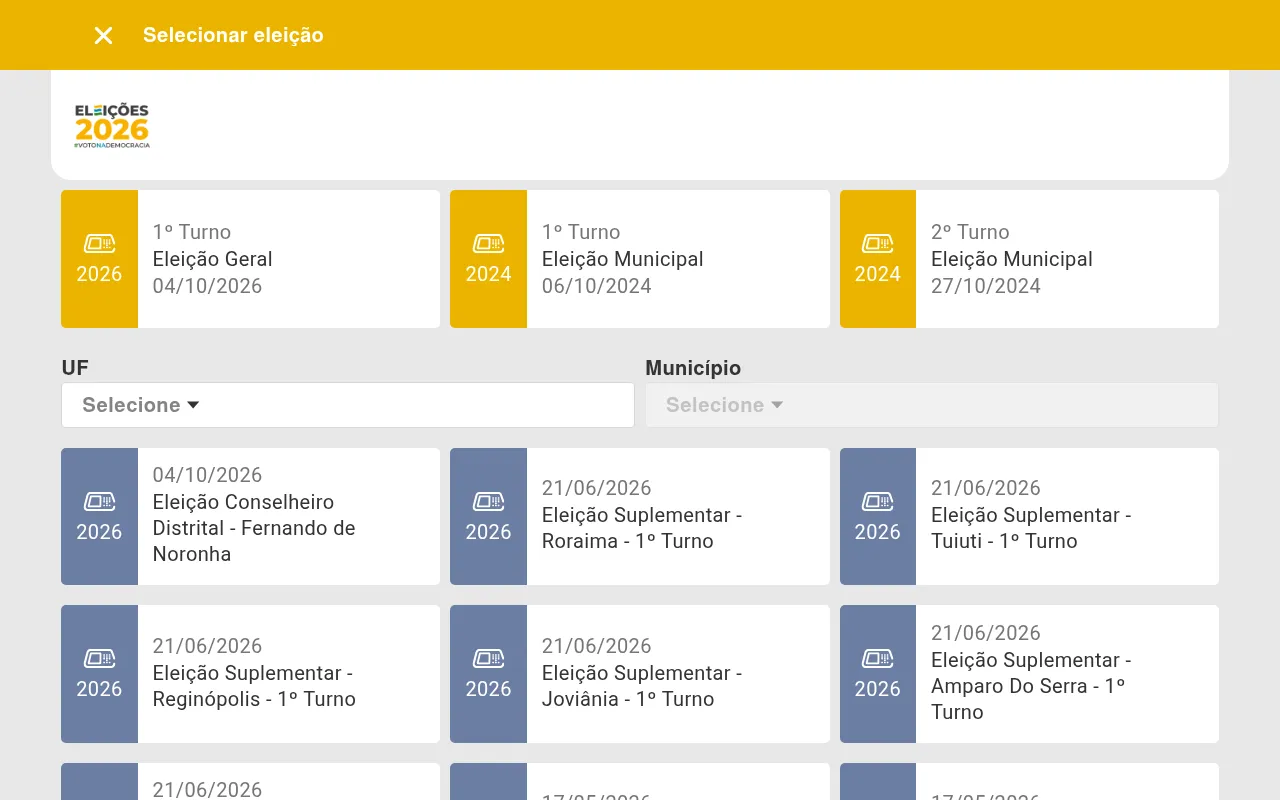Choose Eleição Municipal 06/10/2024 card
The height and width of the screenshot is (800, 1280).
(640, 259)
